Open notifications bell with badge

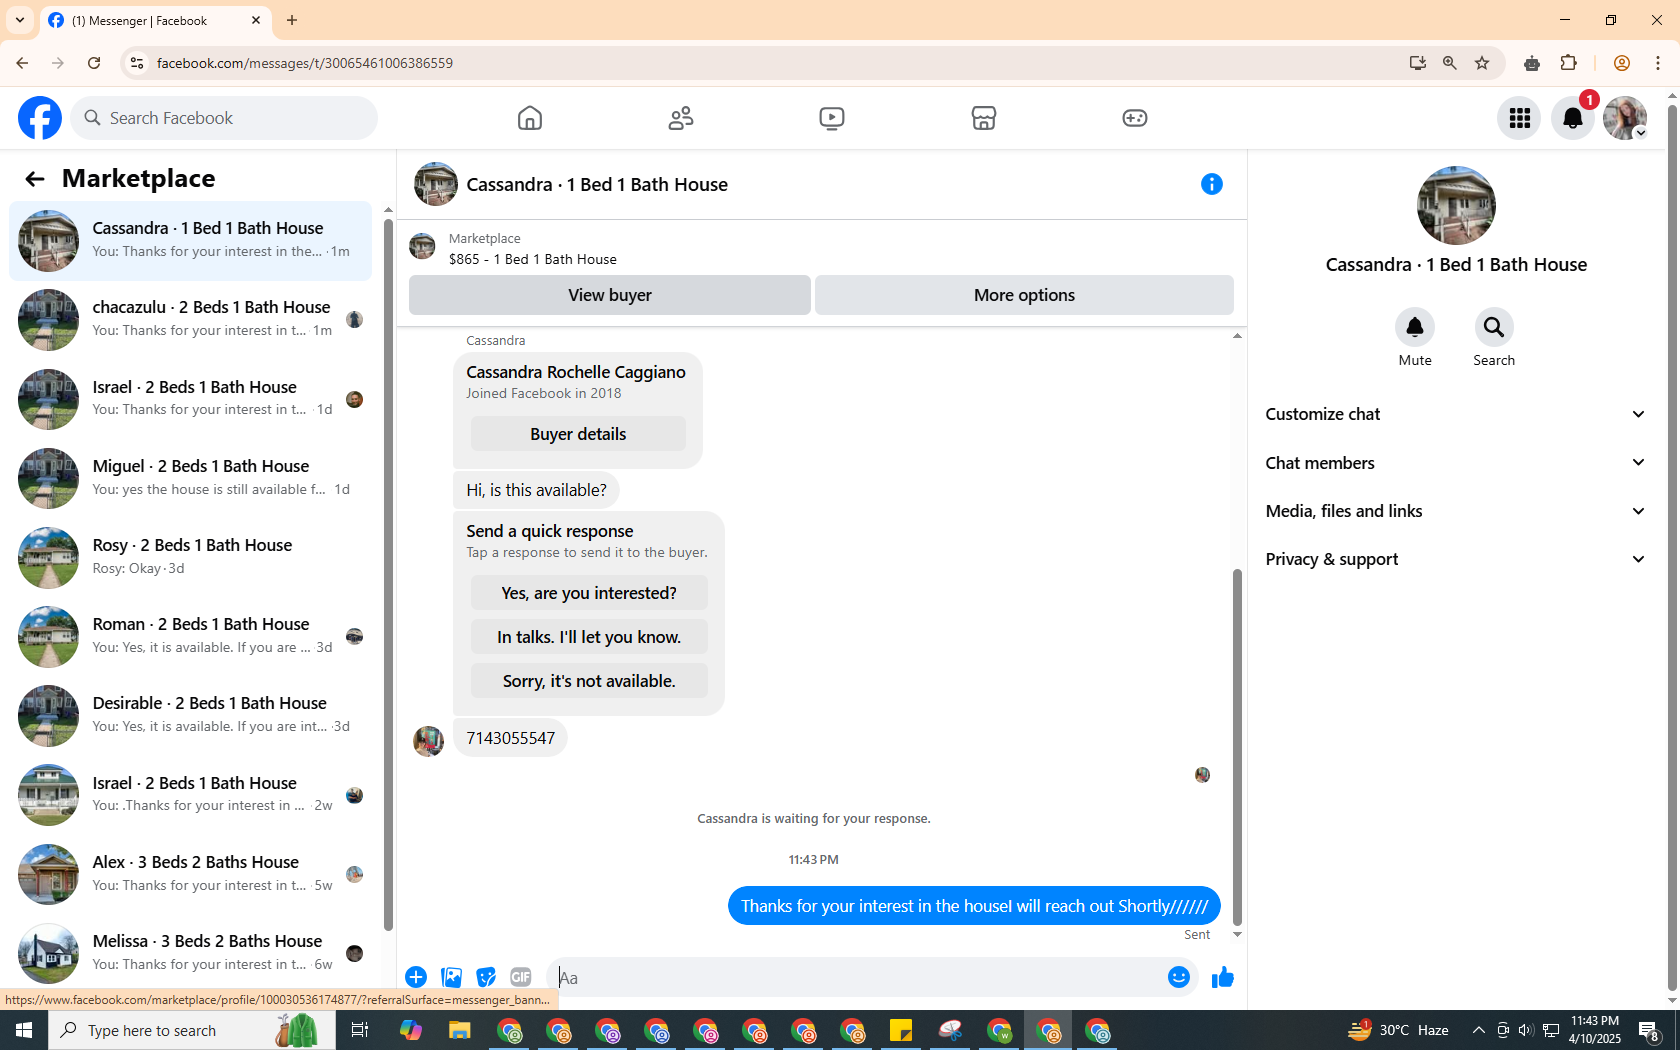point(1573,118)
